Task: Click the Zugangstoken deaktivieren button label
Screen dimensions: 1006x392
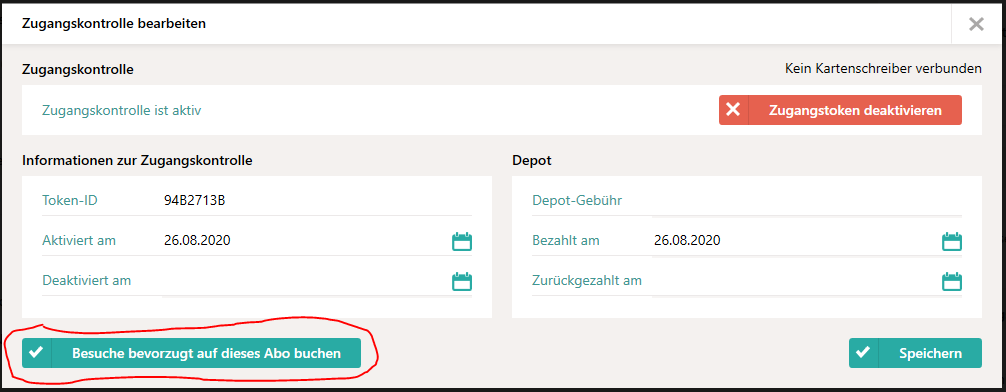Action: coord(855,110)
